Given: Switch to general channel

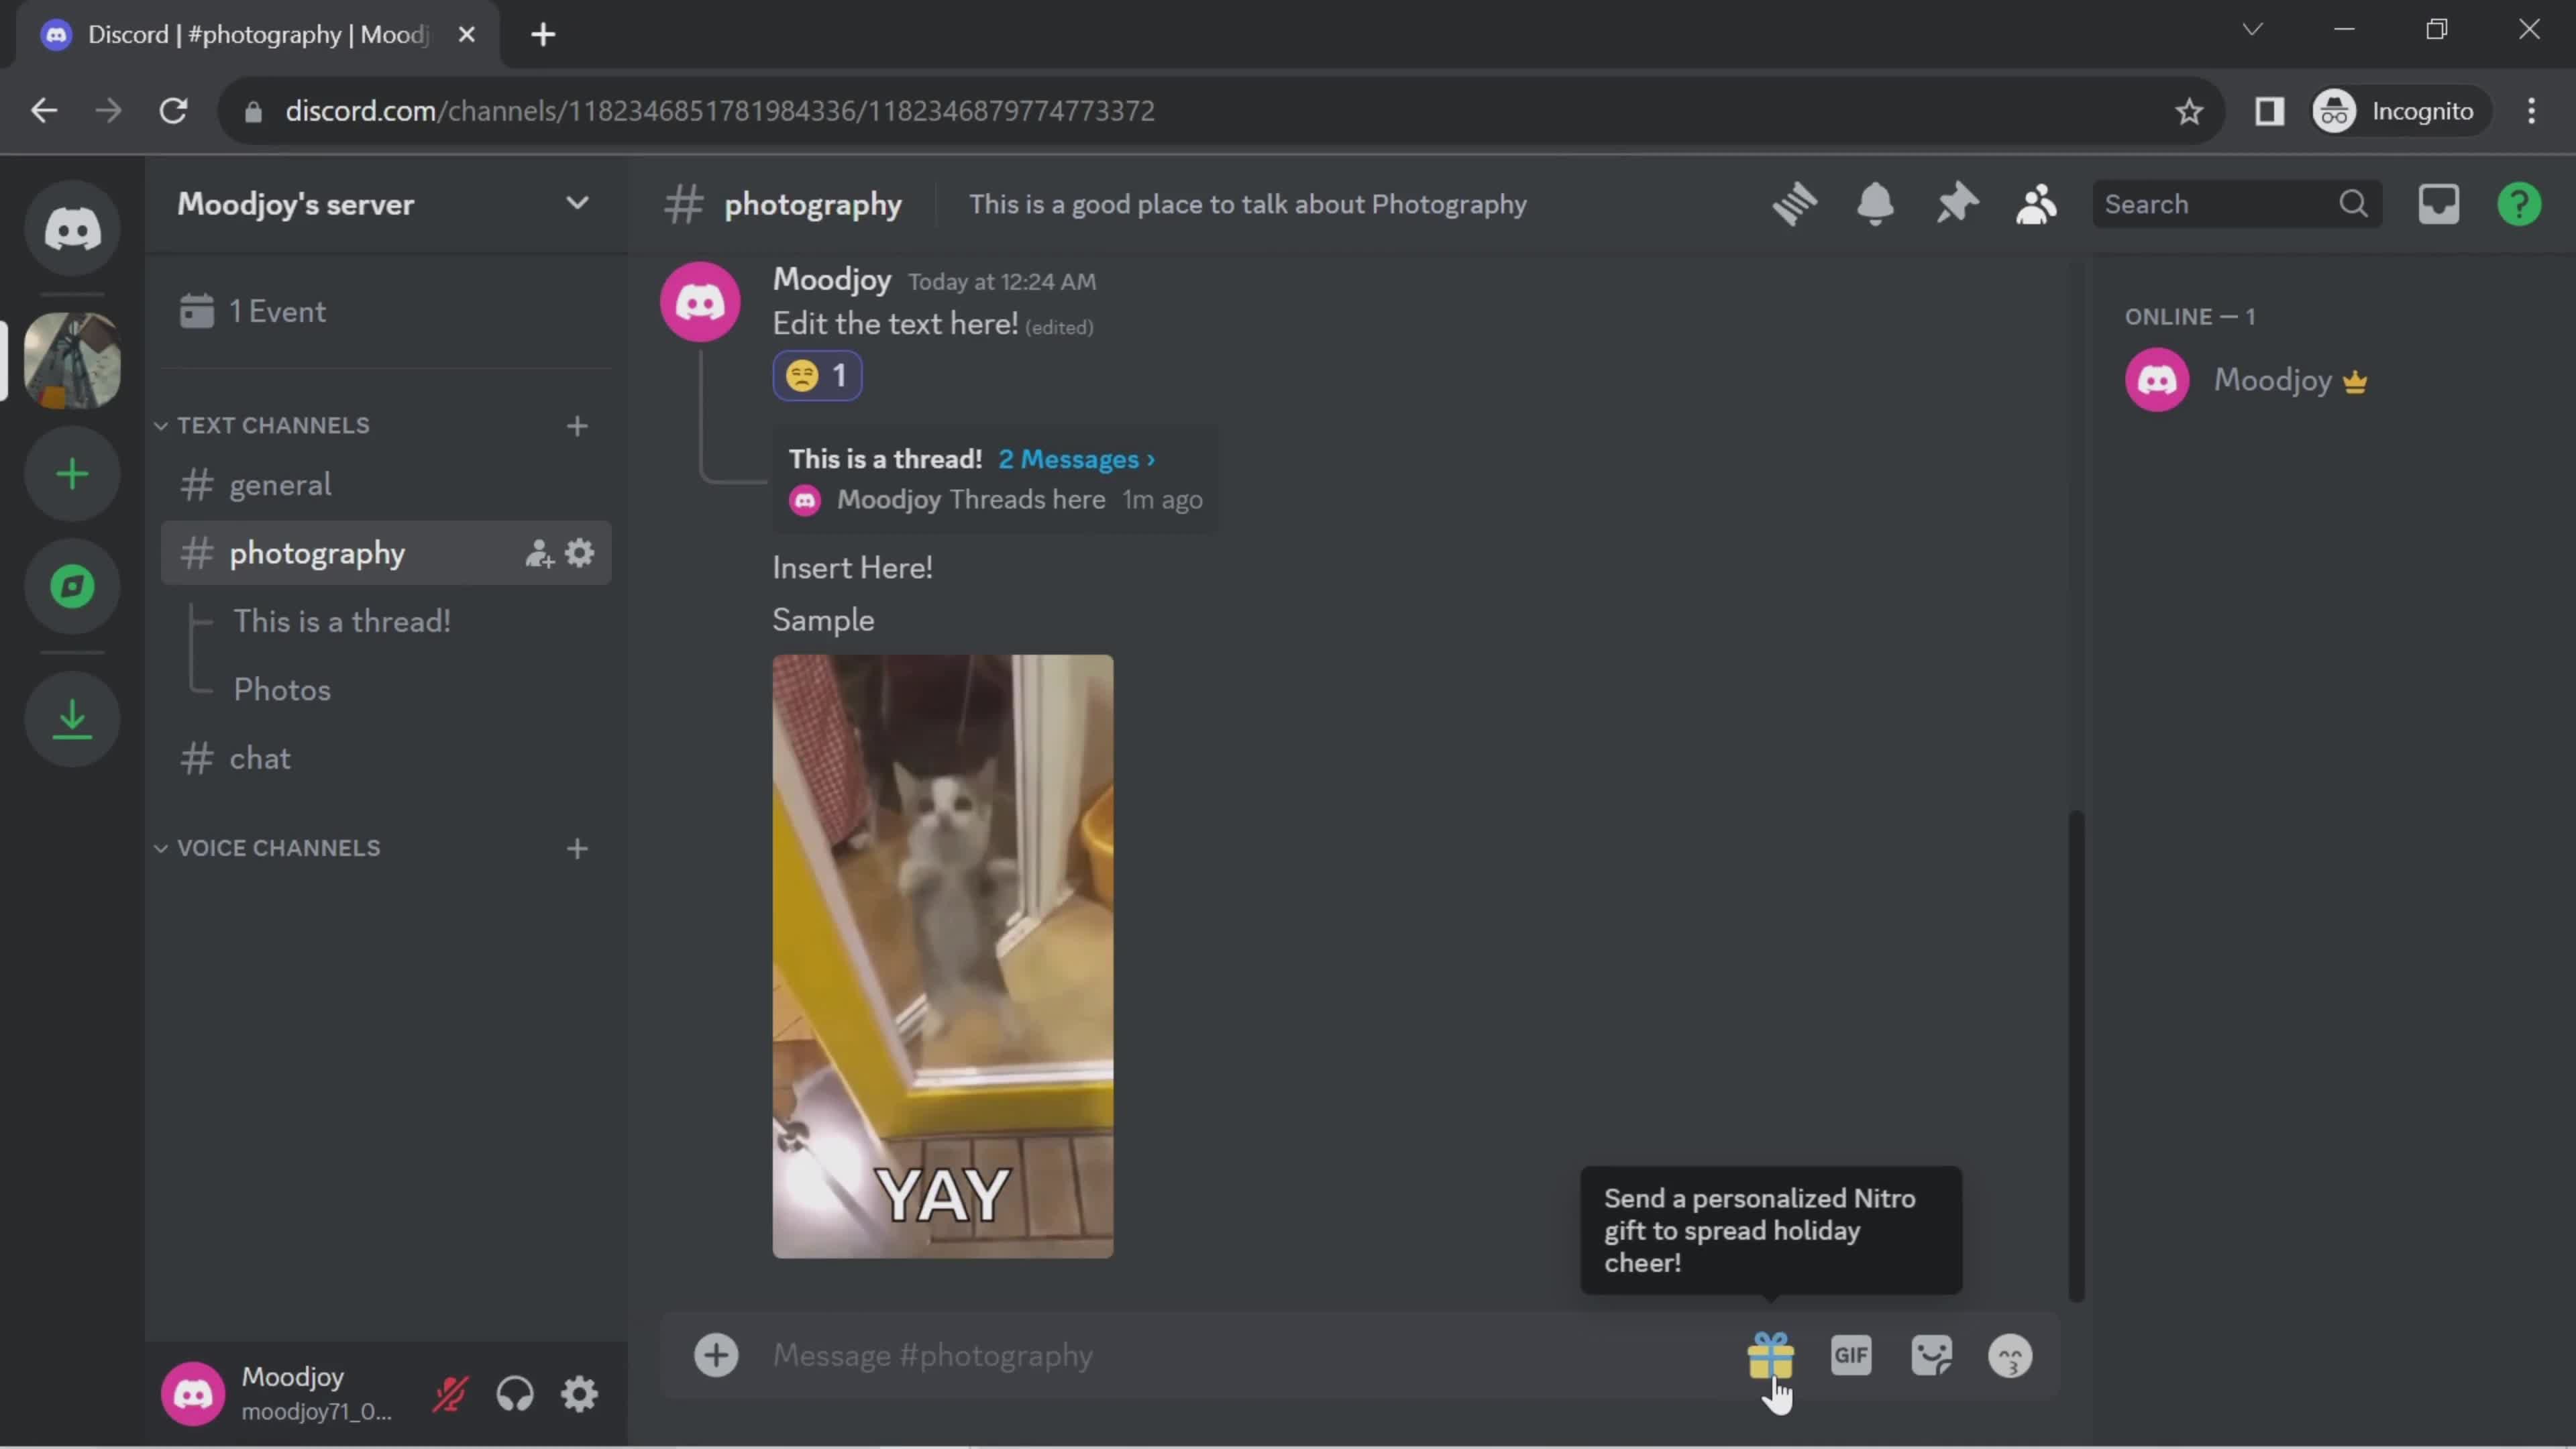Looking at the screenshot, I should 386,485.
